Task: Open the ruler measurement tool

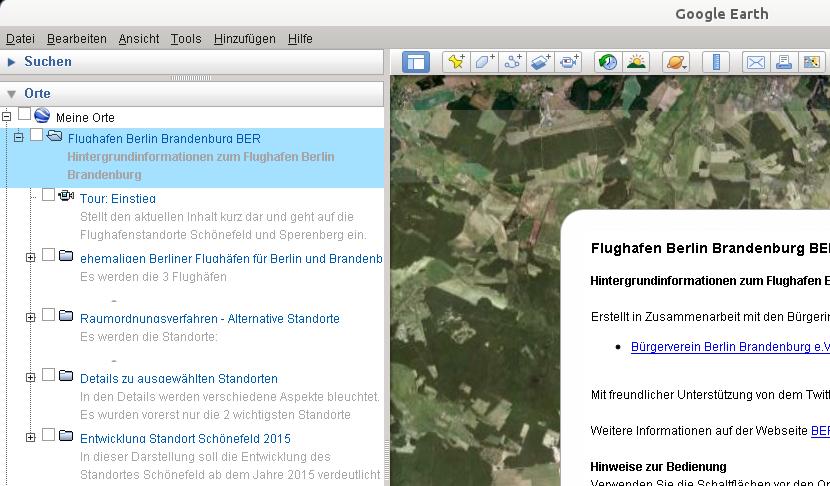Action: coord(716,62)
